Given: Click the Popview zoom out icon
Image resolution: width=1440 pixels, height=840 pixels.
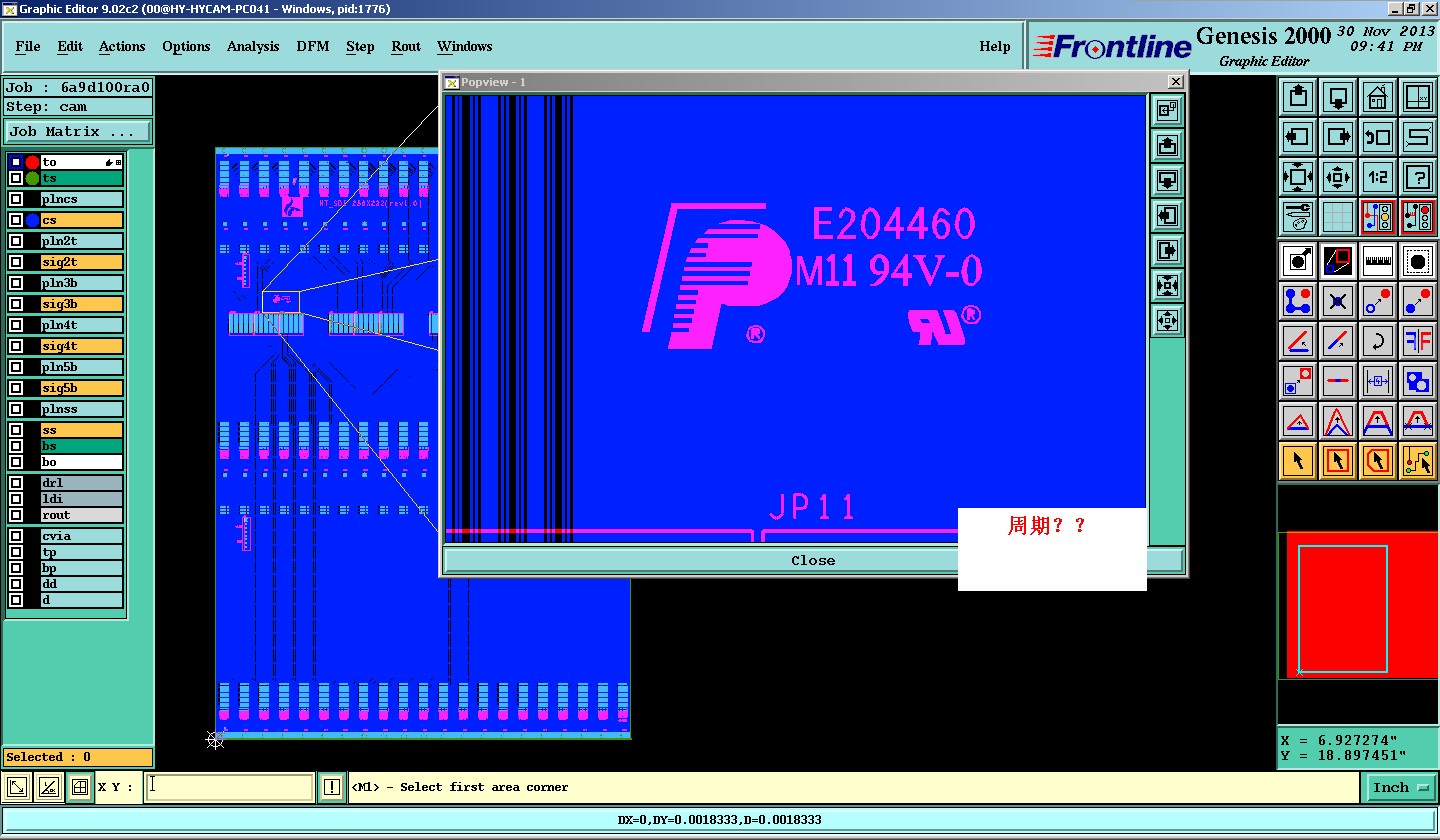Looking at the screenshot, I should [x=1167, y=321].
